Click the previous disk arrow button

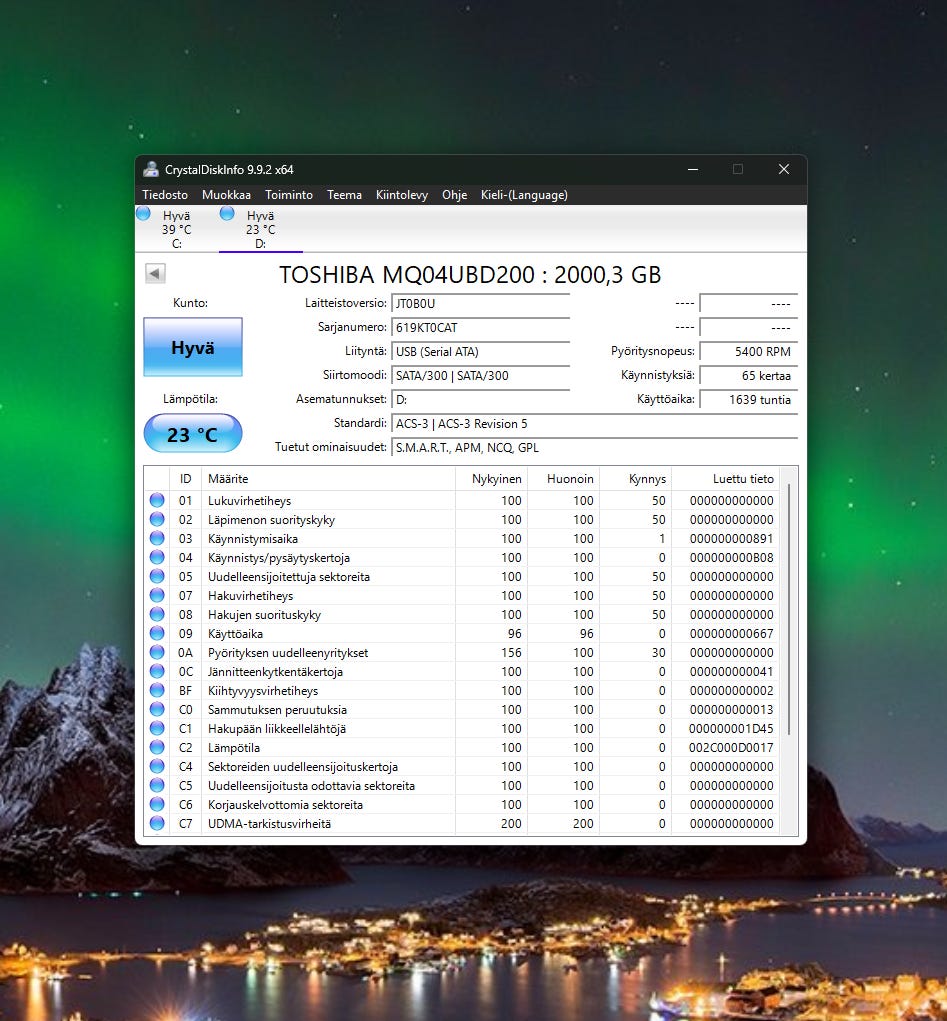[155, 273]
